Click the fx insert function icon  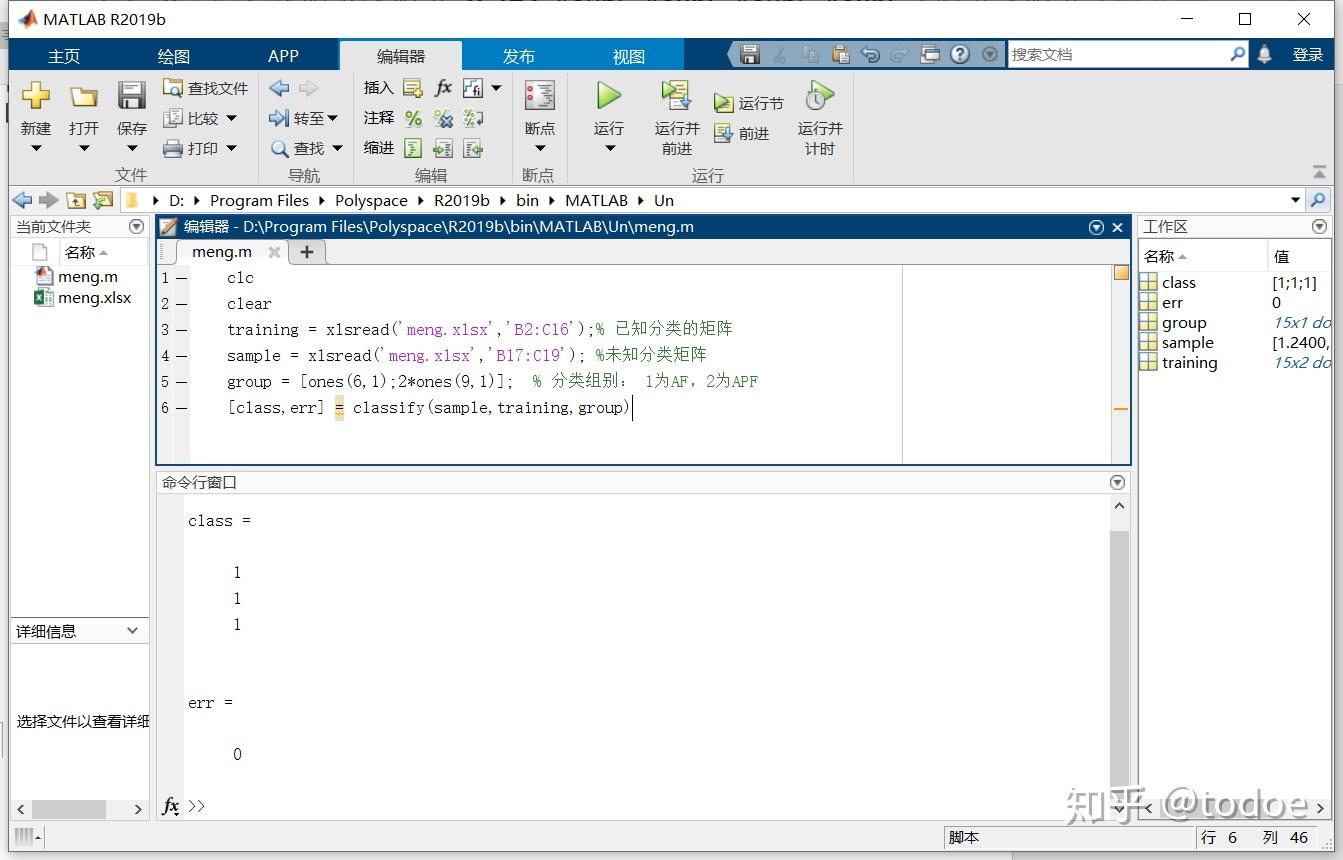pyautogui.click(x=442, y=87)
